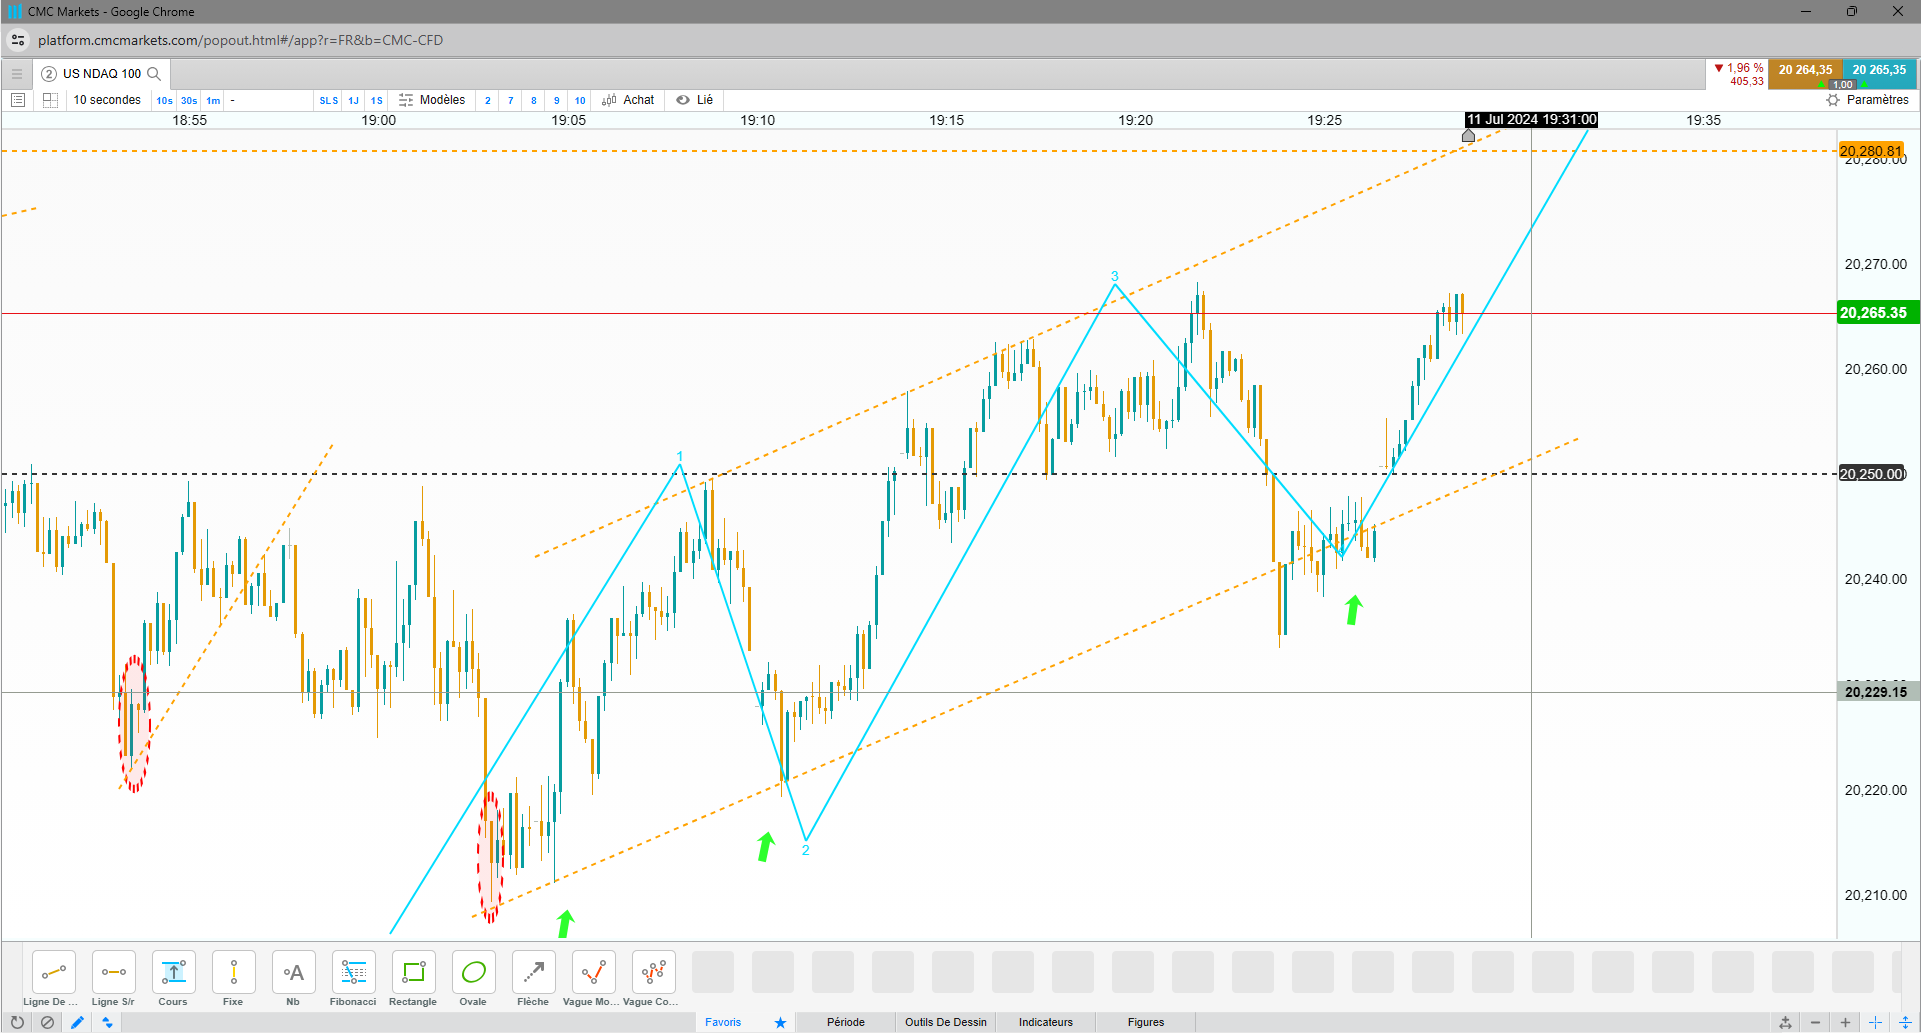Click the auto-scale axes icon left of minus

tap(1785, 1022)
